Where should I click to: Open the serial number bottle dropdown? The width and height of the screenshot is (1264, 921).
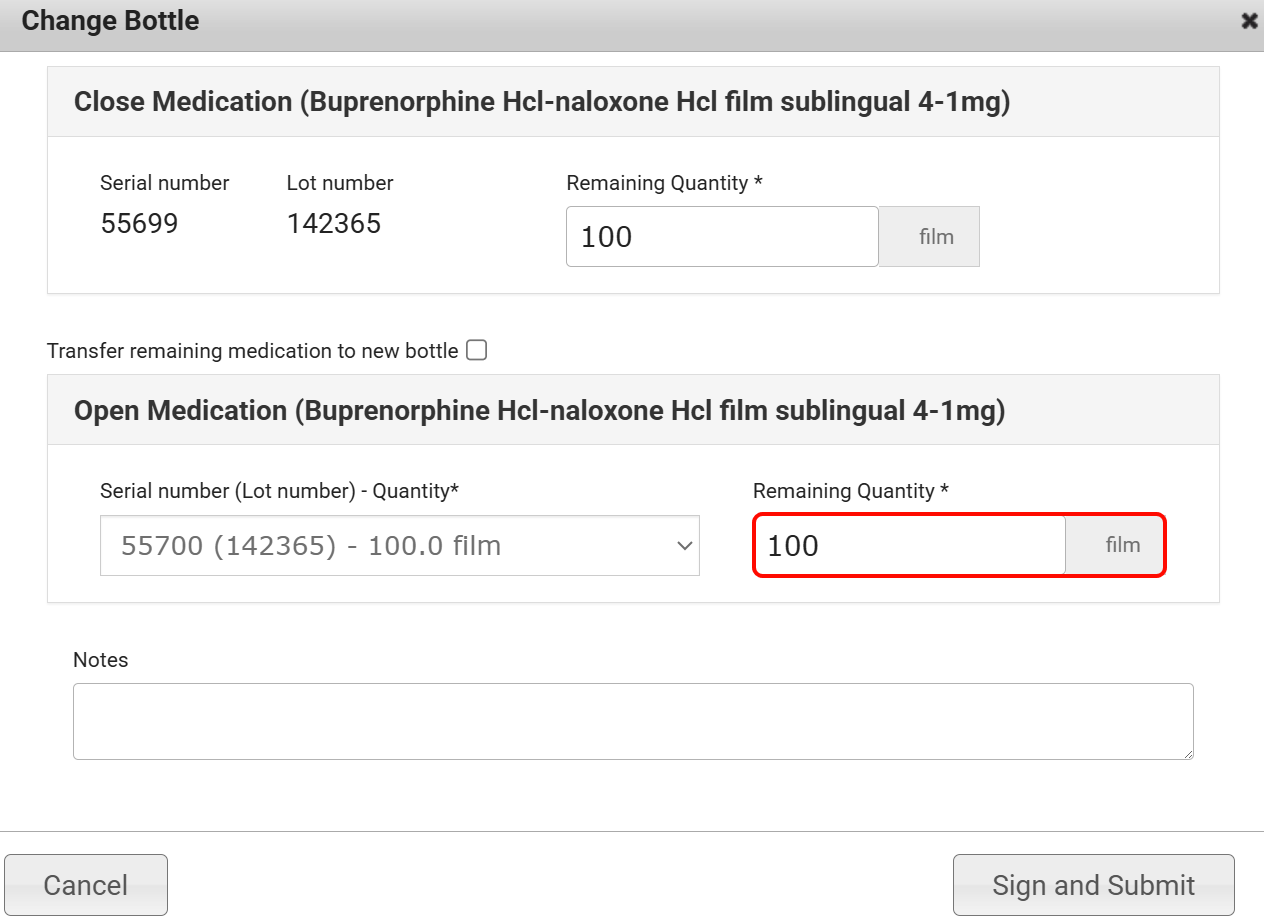tap(399, 546)
